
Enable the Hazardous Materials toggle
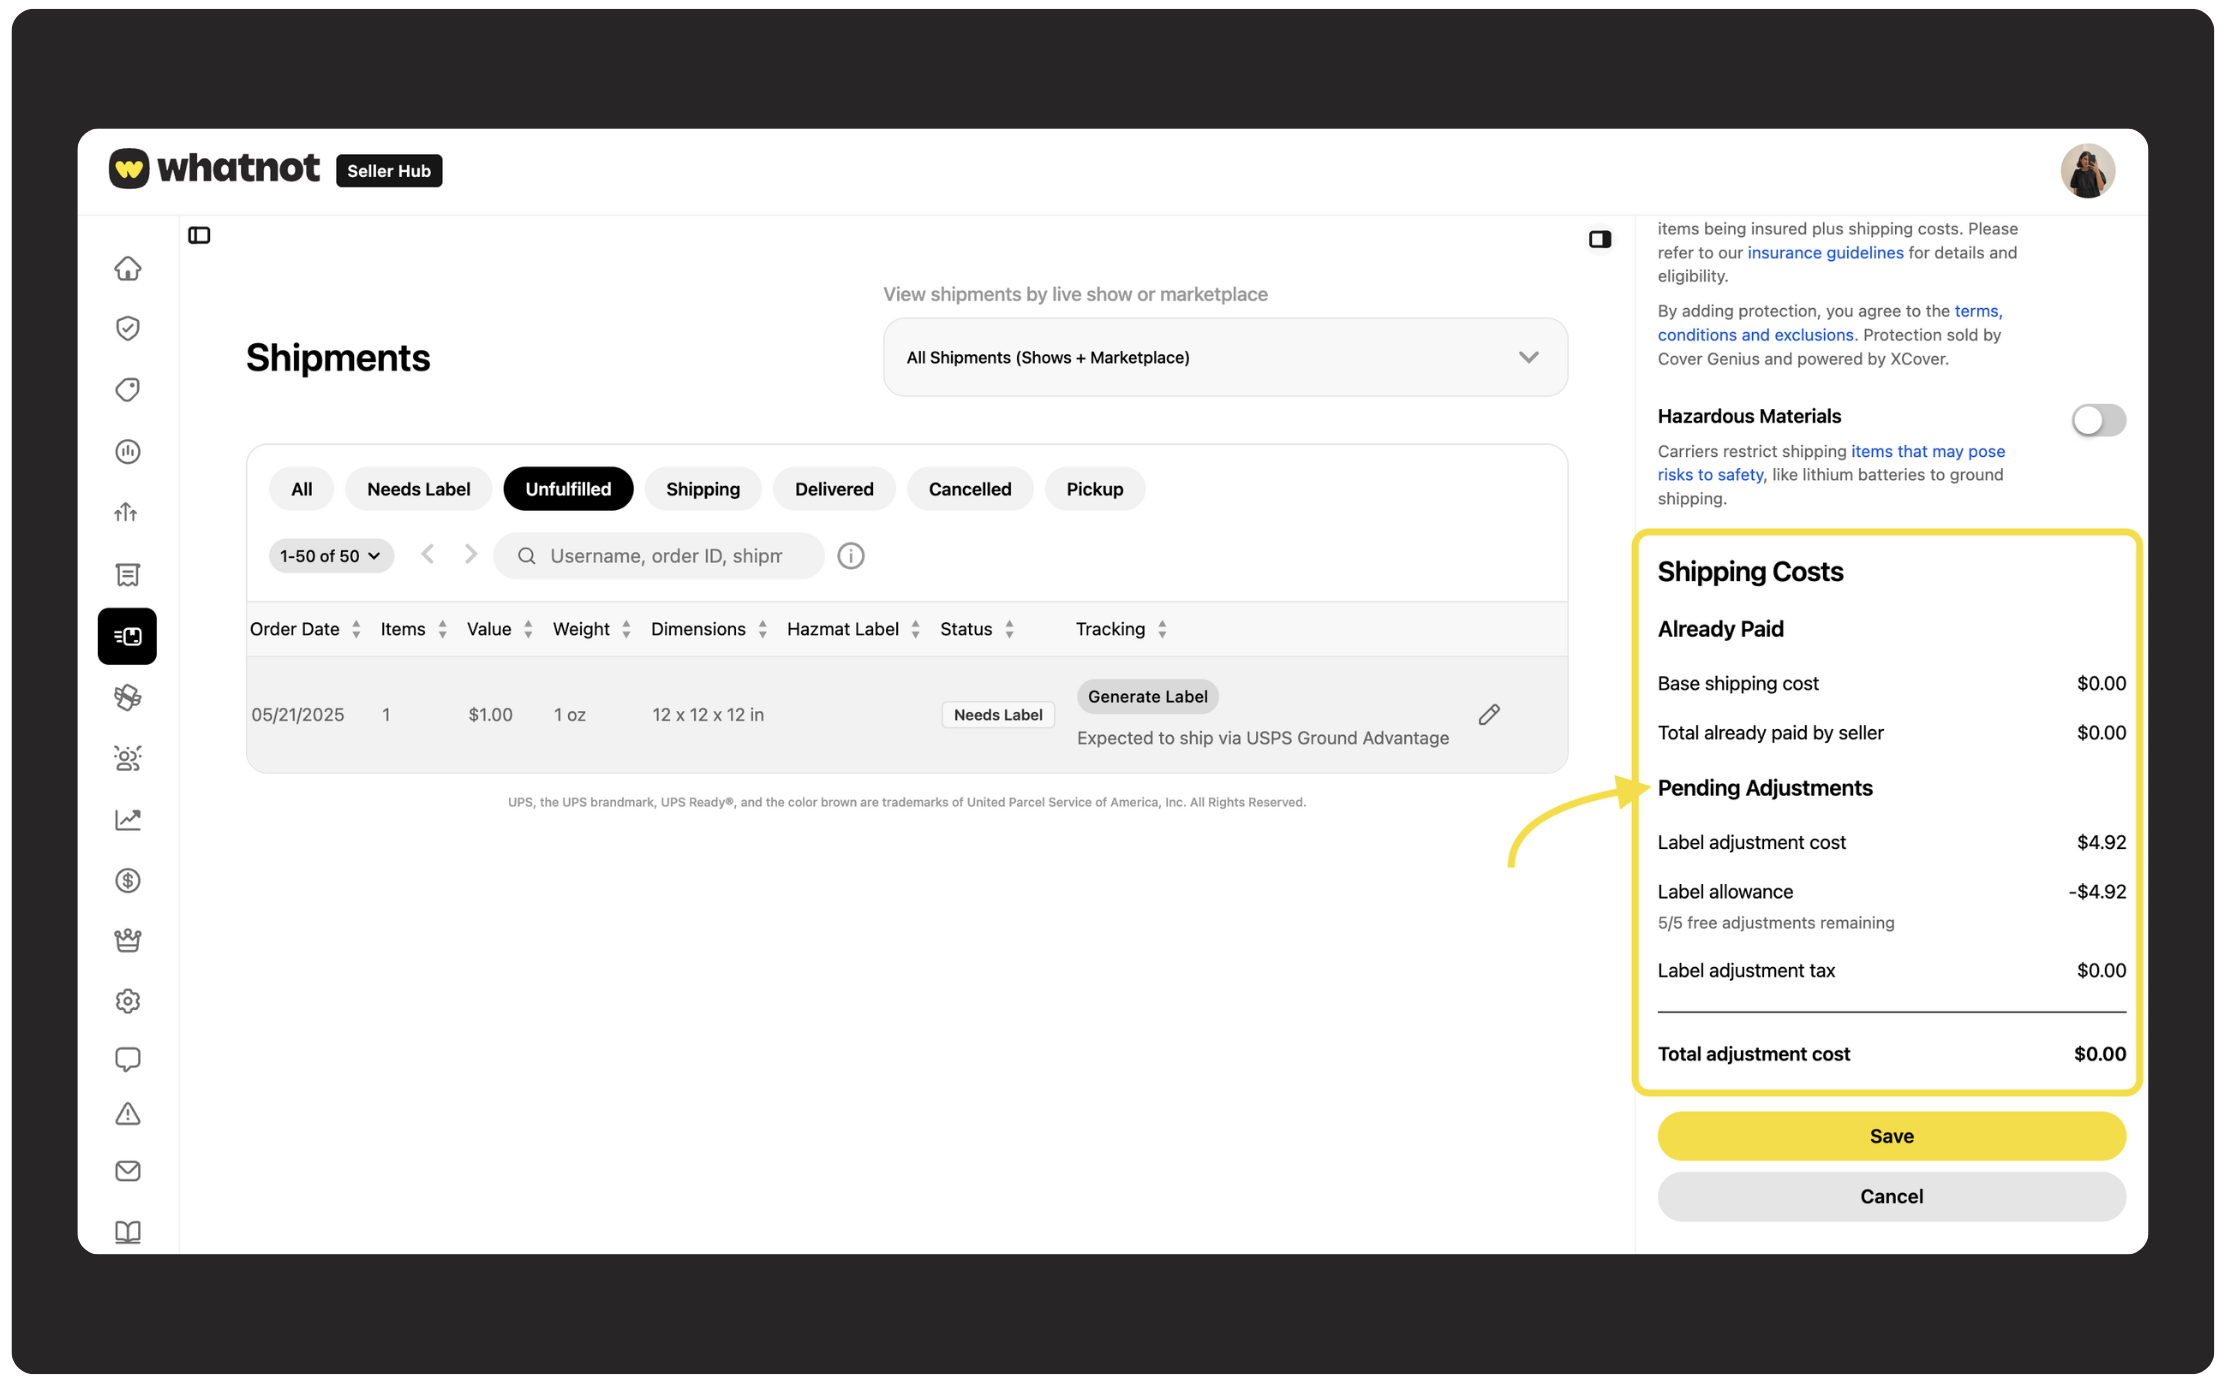point(2098,420)
